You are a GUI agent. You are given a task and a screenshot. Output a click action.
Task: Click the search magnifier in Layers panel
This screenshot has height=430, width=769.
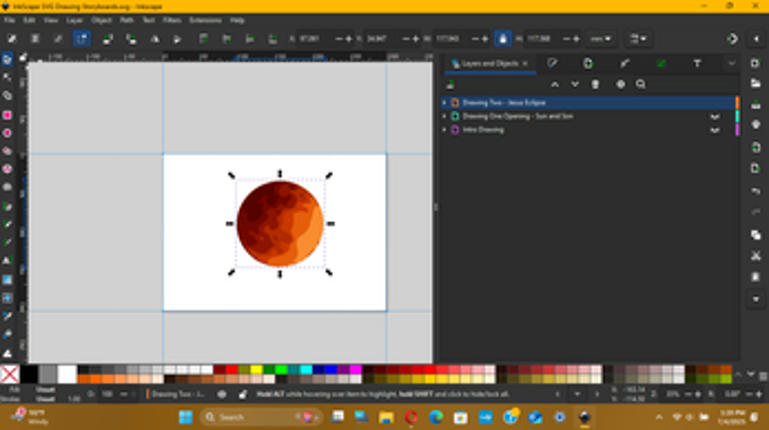point(641,84)
